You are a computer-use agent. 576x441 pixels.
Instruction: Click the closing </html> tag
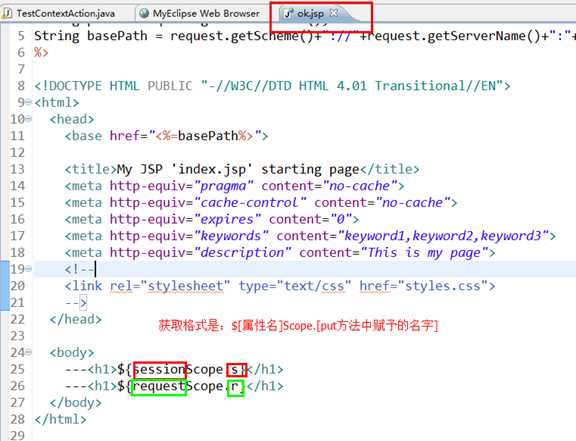(x=61, y=419)
